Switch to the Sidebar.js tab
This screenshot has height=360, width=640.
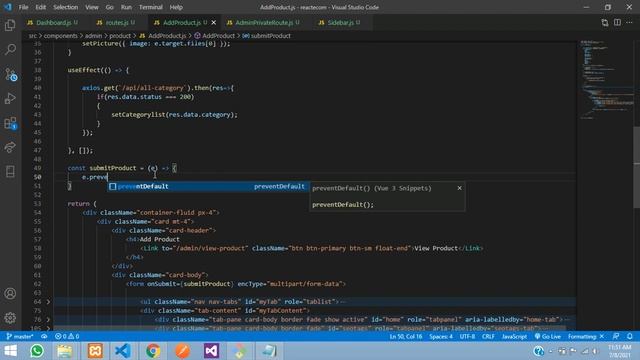[x=340, y=22]
